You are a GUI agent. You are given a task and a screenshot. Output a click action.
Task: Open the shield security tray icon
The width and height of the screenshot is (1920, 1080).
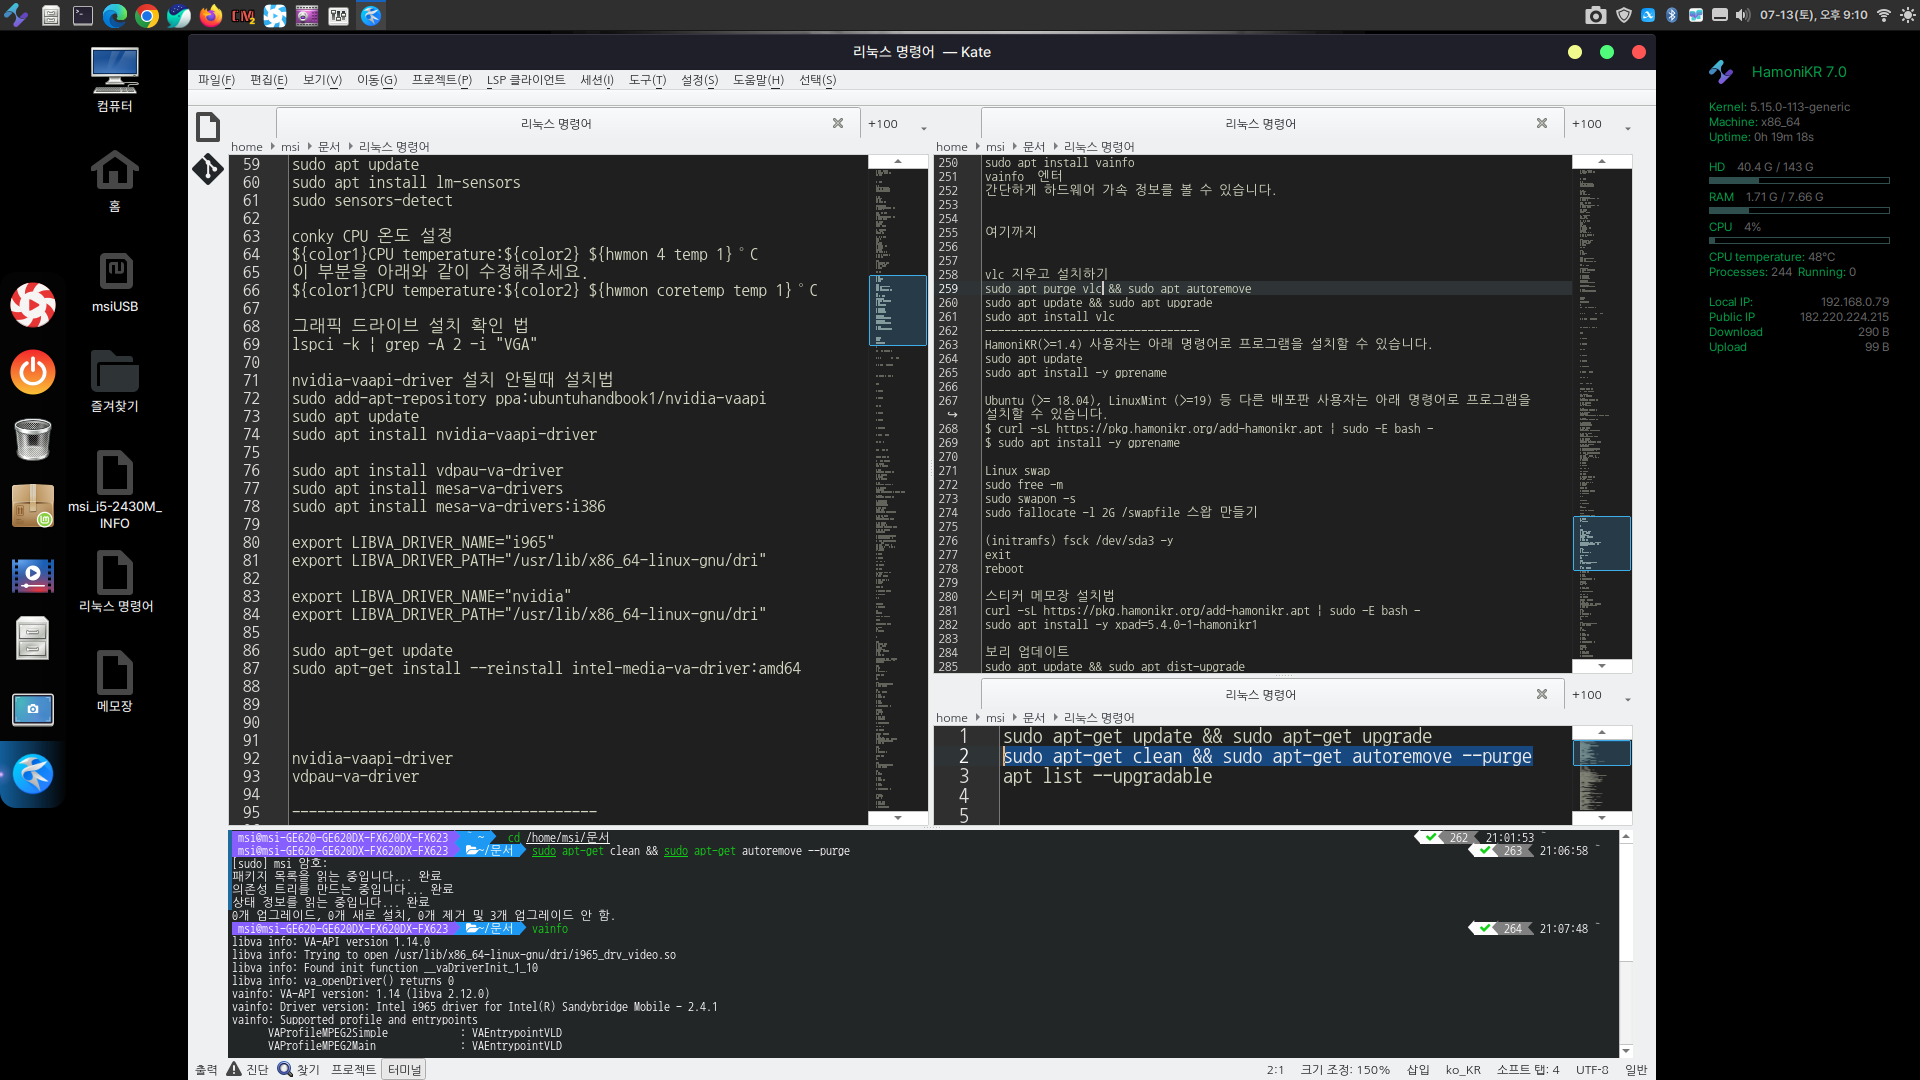pos(1624,15)
